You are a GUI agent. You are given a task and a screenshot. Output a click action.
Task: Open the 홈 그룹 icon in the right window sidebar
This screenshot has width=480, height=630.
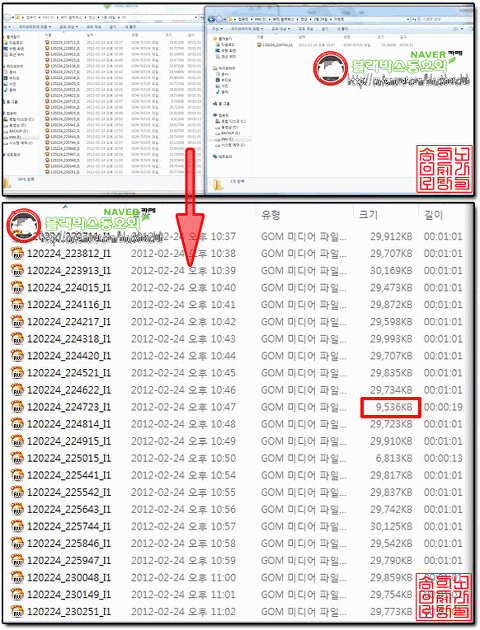pos(215,104)
